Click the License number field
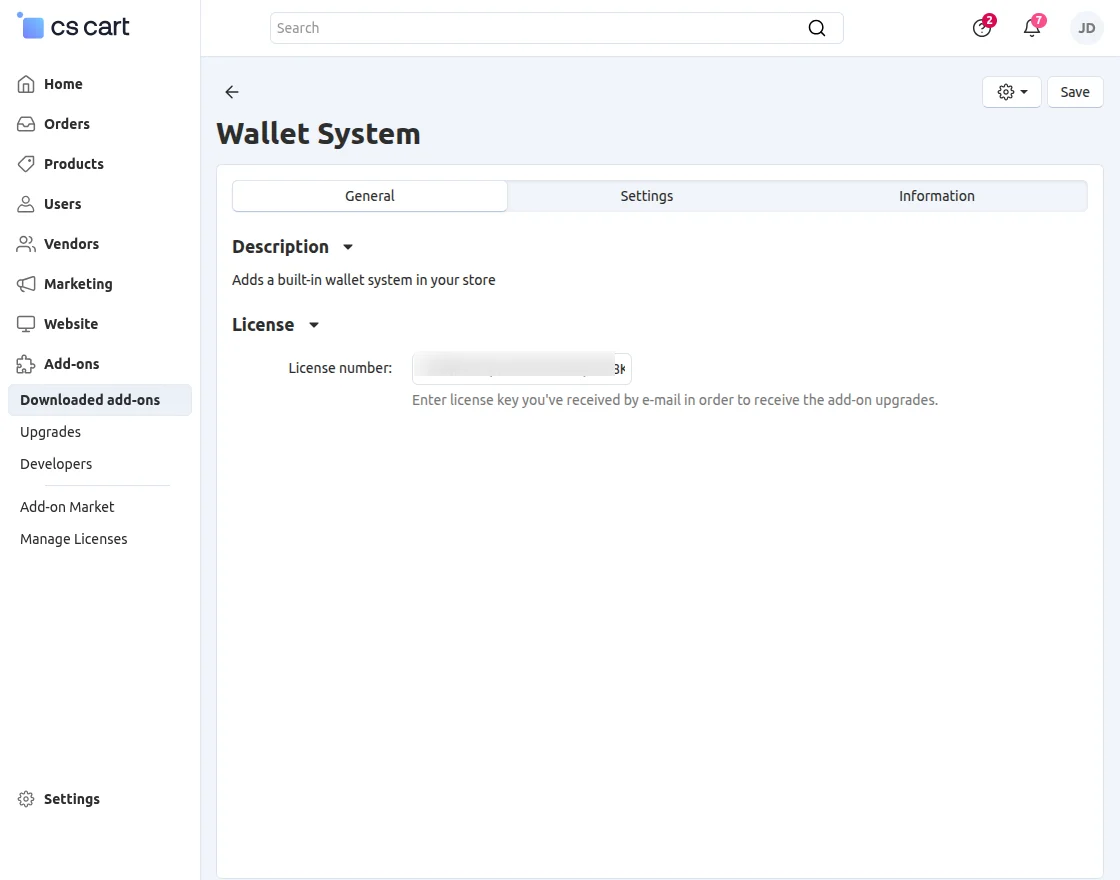1120x880 pixels. pyautogui.click(x=520, y=368)
